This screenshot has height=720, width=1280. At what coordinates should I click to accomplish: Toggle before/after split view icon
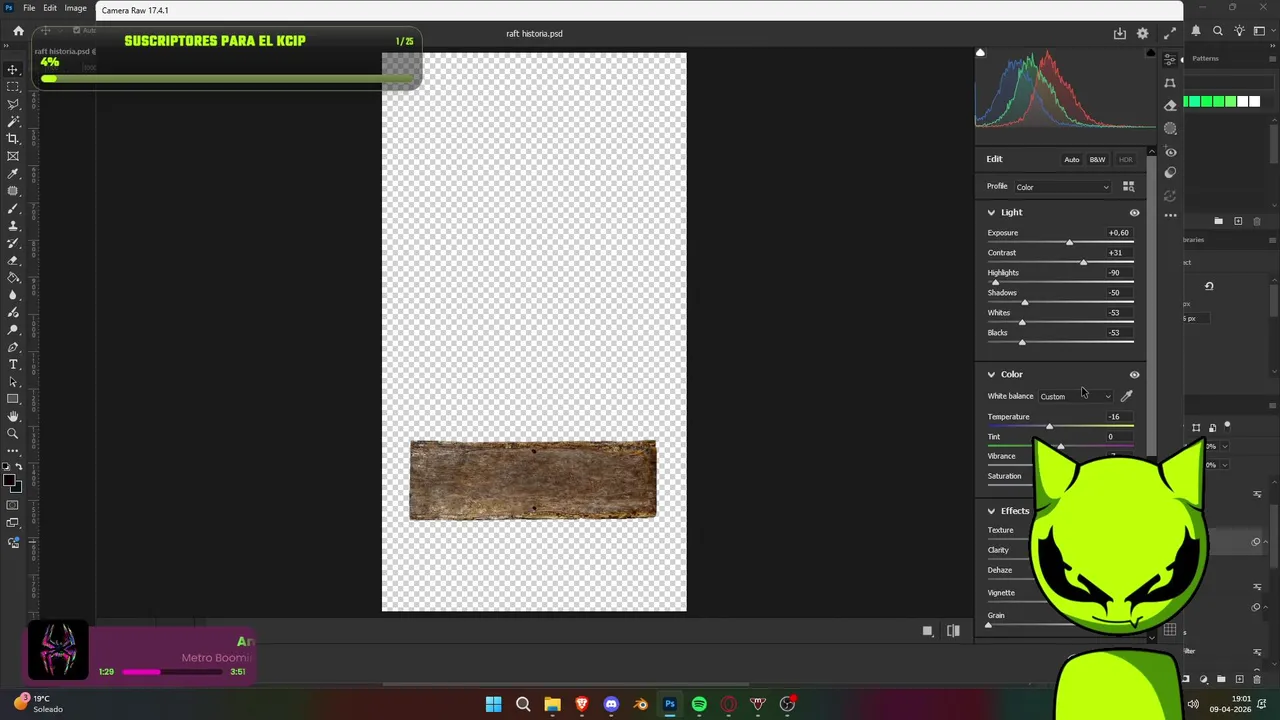tap(953, 631)
